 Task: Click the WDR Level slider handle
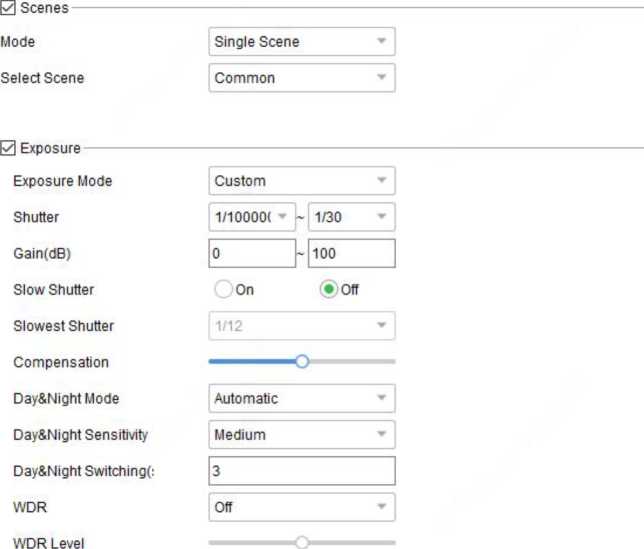302,543
